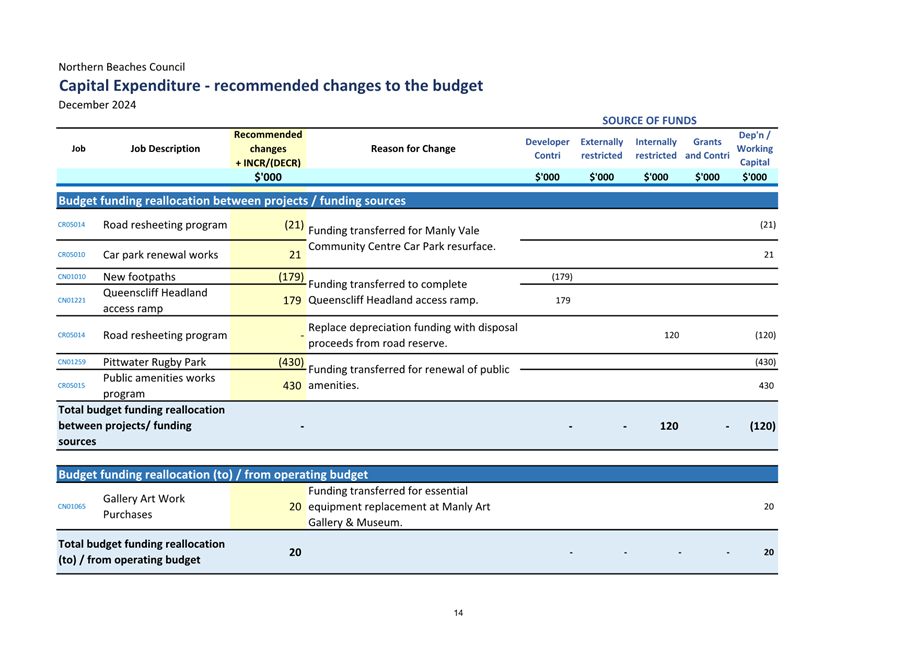Click the bold recommended total 20 in operating budget total row
Image resolution: width=916 pixels, height=647 pixels.
click(295, 552)
